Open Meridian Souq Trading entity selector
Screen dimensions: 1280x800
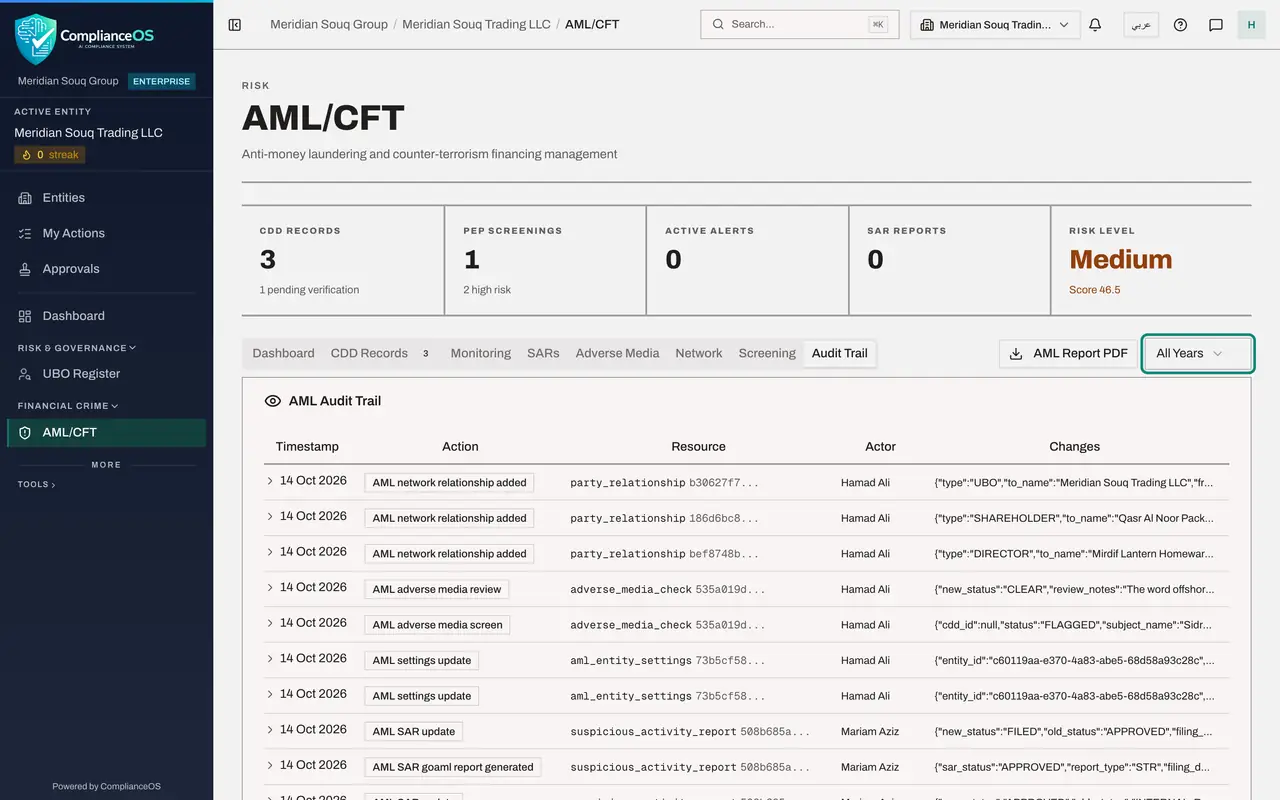(995, 24)
